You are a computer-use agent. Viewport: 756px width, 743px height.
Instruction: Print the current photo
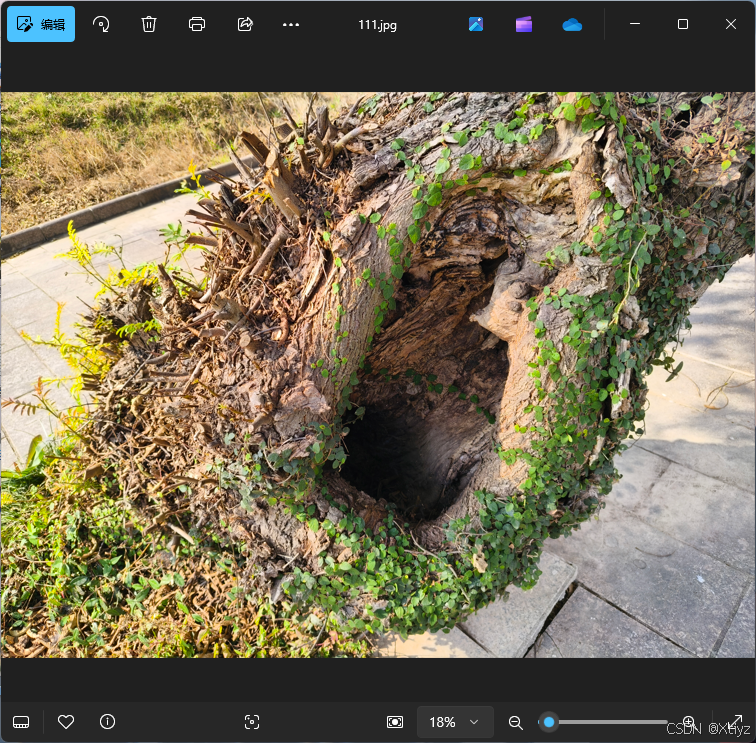click(x=197, y=24)
